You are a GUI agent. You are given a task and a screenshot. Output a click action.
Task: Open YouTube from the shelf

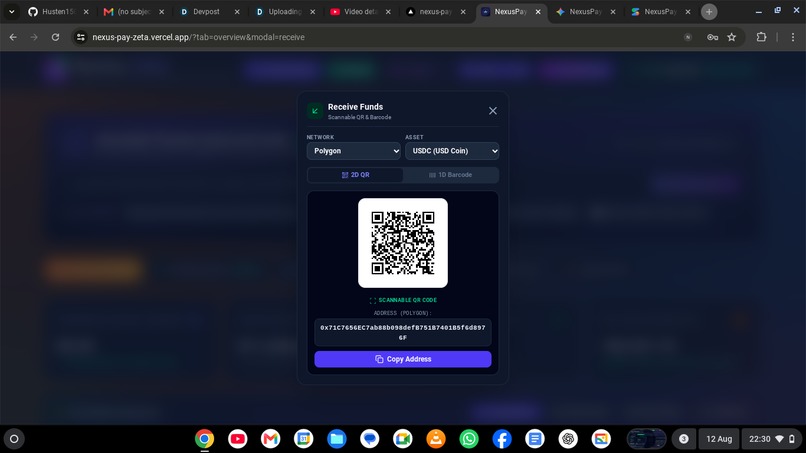tap(237, 439)
